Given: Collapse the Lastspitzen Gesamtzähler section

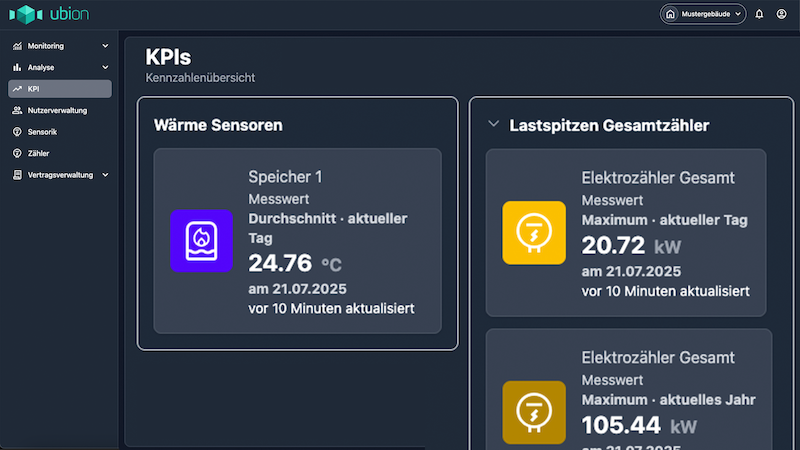Looking at the screenshot, I should tap(493, 125).
